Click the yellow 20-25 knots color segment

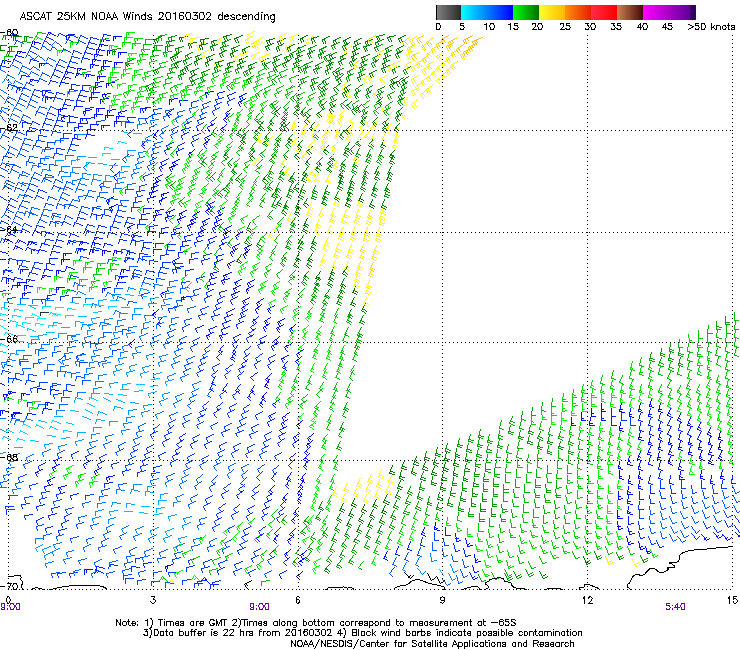552,12
